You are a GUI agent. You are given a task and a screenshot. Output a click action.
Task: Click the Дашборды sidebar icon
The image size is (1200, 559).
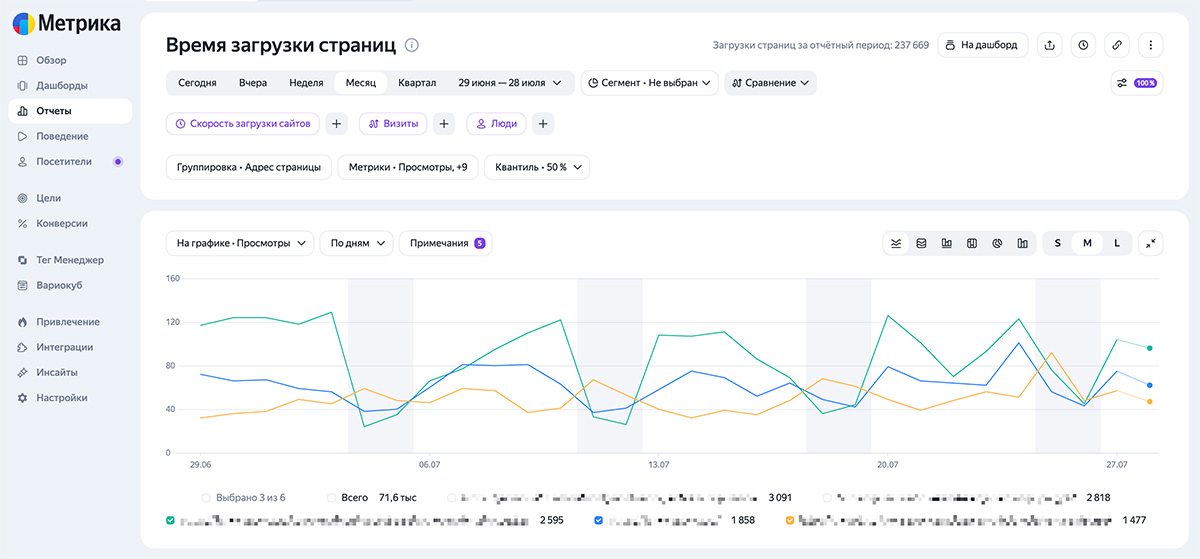point(22,85)
